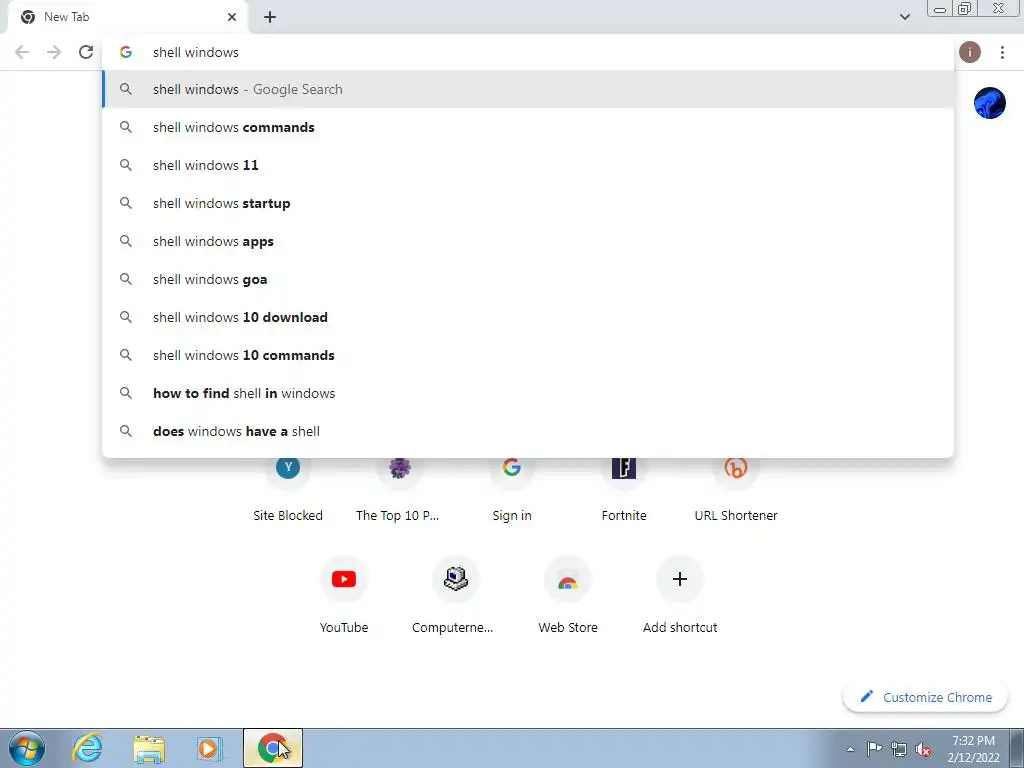This screenshot has height=768, width=1024.
Task: Open the Computerne... shortcut
Action: point(456,594)
